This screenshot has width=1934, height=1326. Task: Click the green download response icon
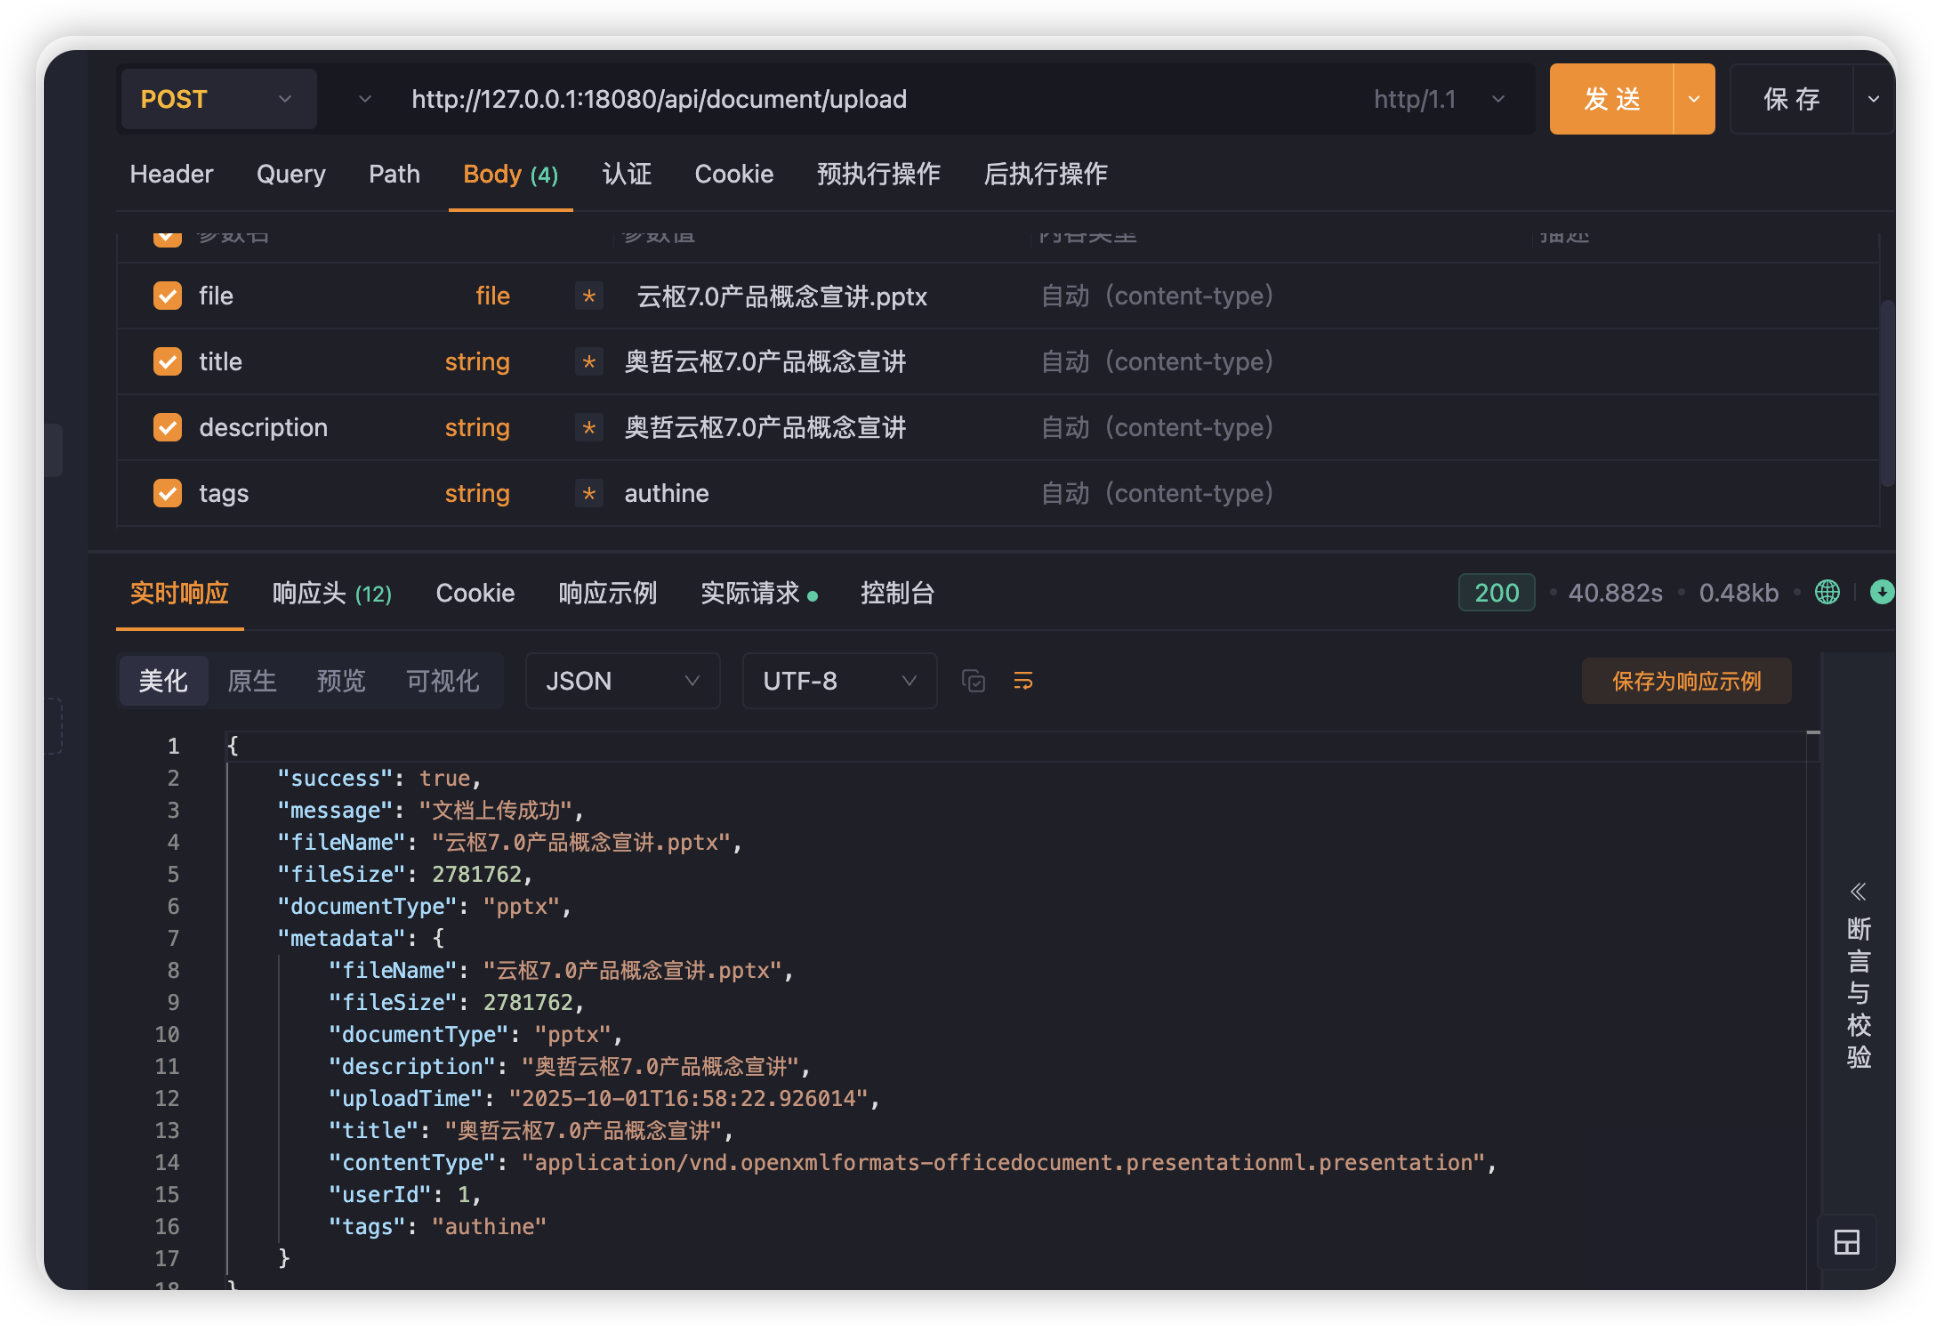tap(1881, 592)
